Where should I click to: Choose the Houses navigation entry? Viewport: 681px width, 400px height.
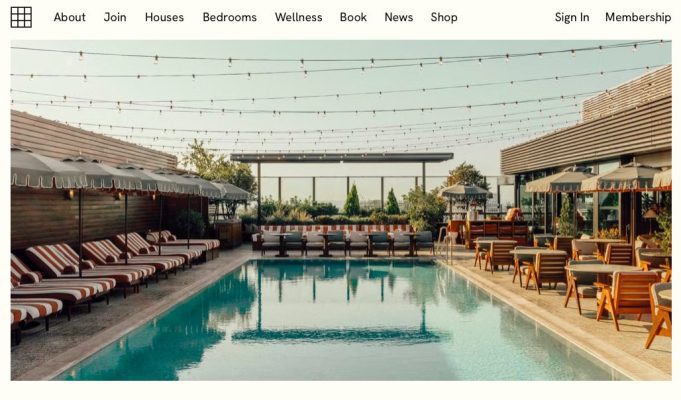164,17
